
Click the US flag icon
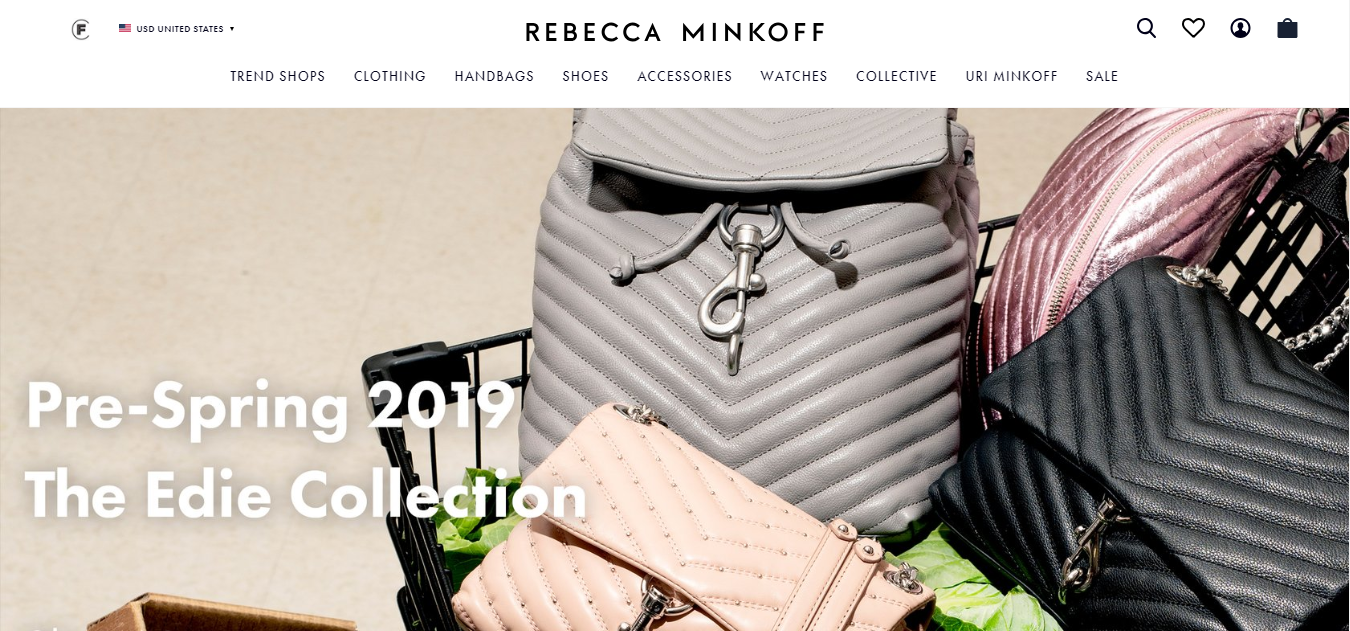(125, 29)
